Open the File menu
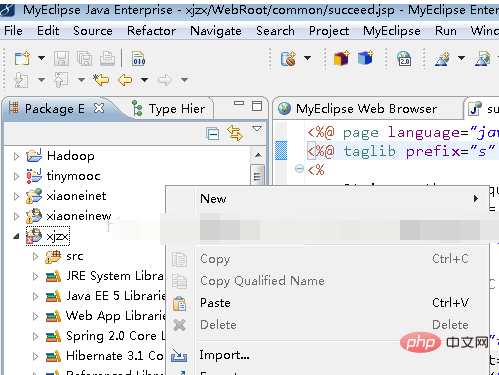The image size is (499, 375). point(13,31)
